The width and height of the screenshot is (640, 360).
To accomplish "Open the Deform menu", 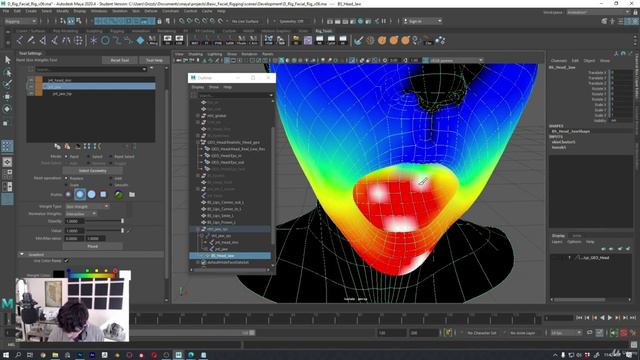I will (x=151, y=11).
